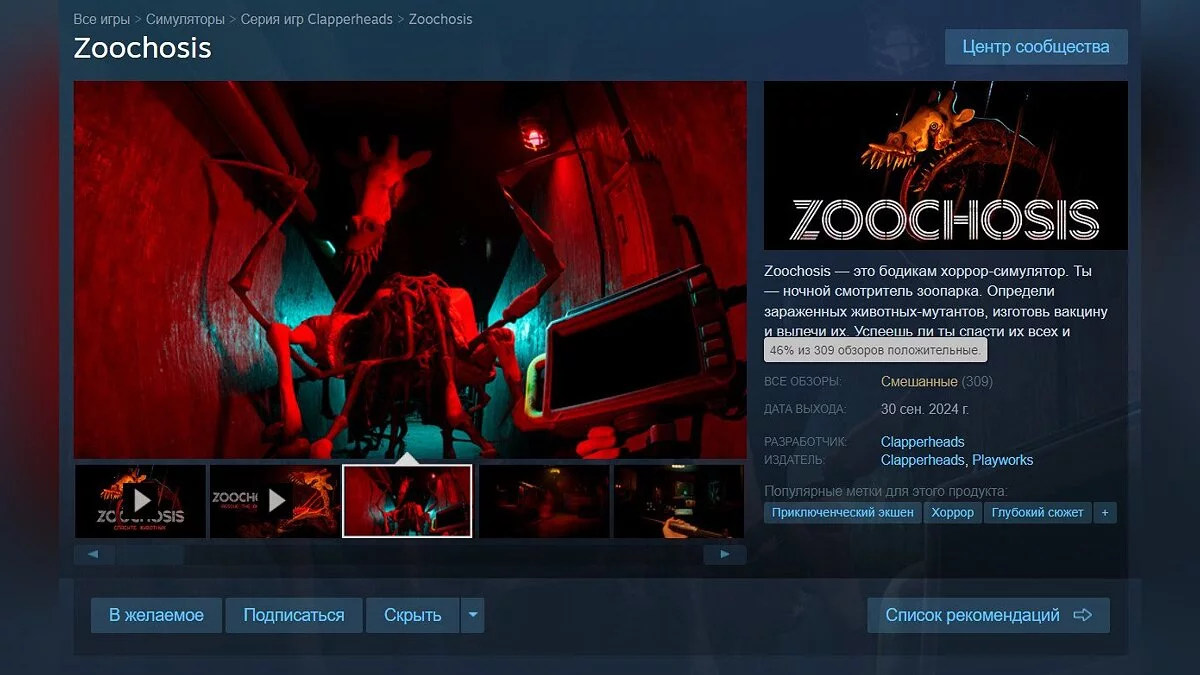Click the Zoochosis page title
Image resolution: width=1200 pixels, height=675 pixels.
point(142,48)
